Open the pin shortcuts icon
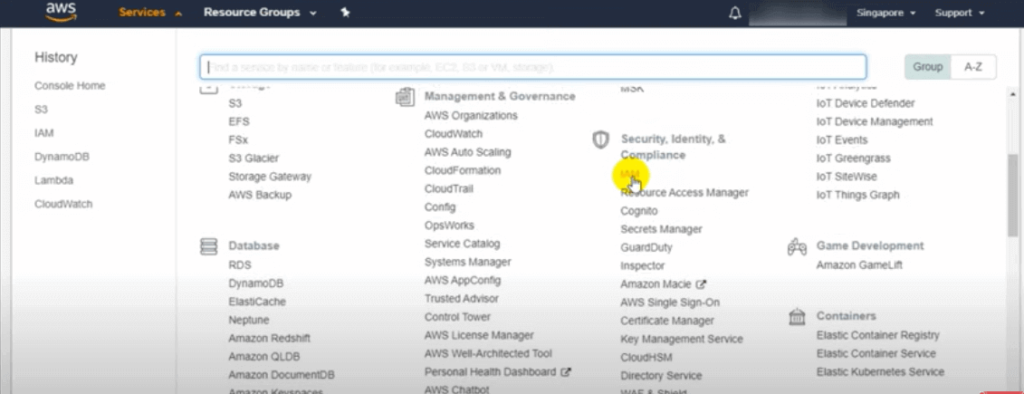1024x394 pixels. coord(345,12)
